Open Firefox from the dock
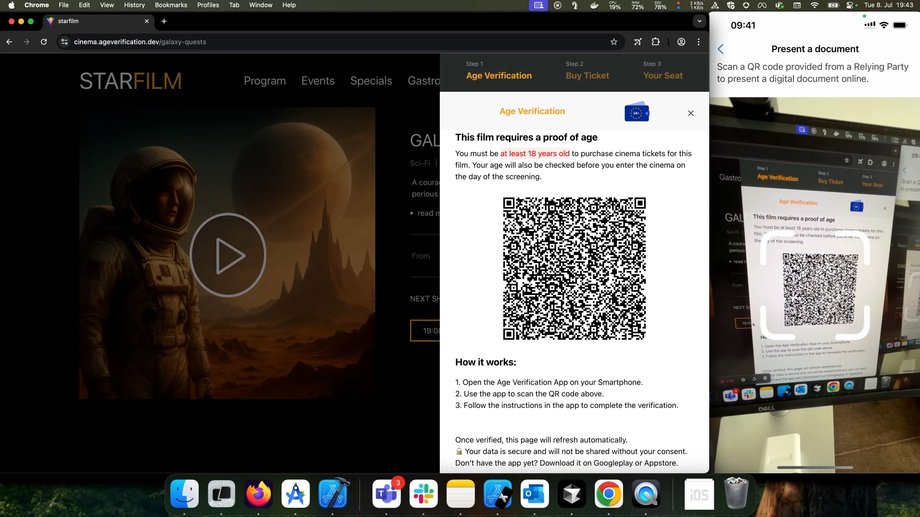The width and height of the screenshot is (920, 517). [x=258, y=494]
